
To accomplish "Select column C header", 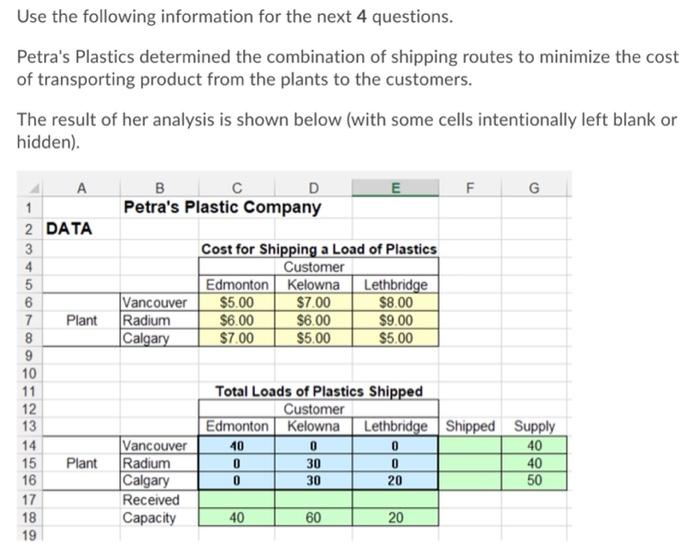I will [237, 188].
